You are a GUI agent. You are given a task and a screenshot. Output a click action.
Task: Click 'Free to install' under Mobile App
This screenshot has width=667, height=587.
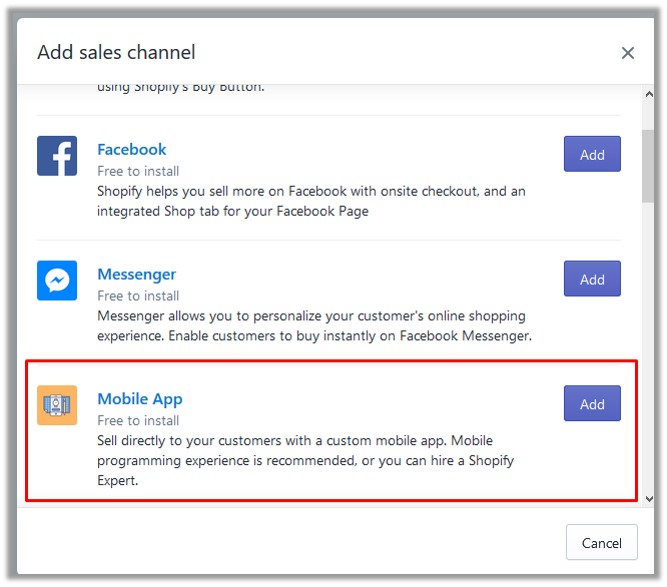tap(138, 420)
